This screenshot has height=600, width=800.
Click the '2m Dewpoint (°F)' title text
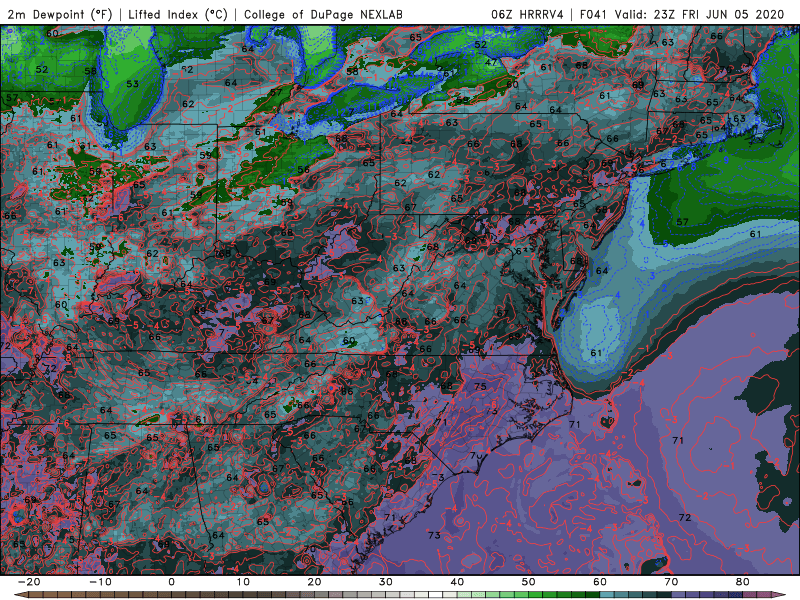click(x=60, y=14)
